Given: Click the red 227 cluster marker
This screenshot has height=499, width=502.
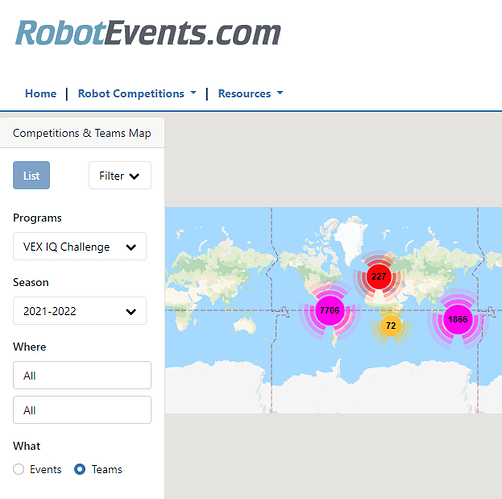Looking at the screenshot, I should pyautogui.click(x=379, y=277).
